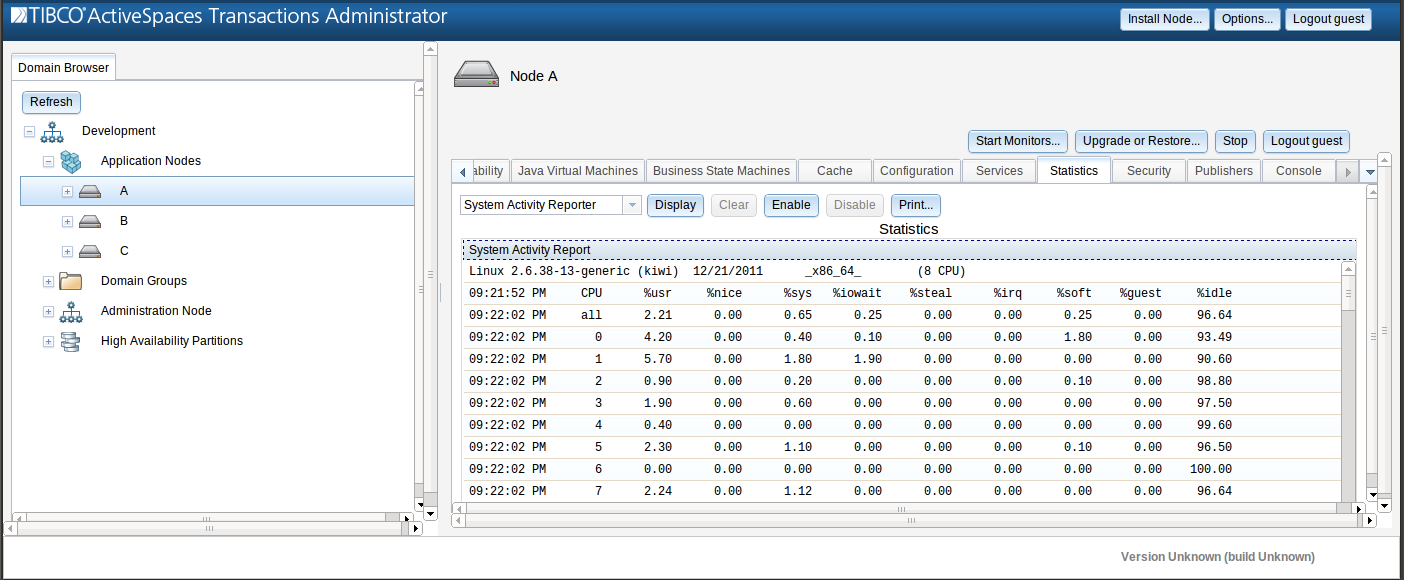1404x580 pixels.
Task: Click the Node A icon in the detail header
Action: (477, 73)
